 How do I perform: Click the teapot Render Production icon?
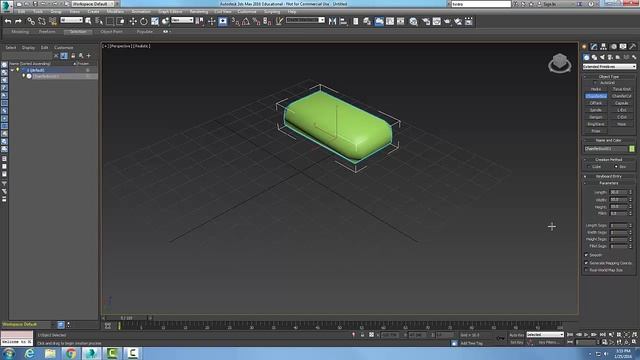coord(447,21)
